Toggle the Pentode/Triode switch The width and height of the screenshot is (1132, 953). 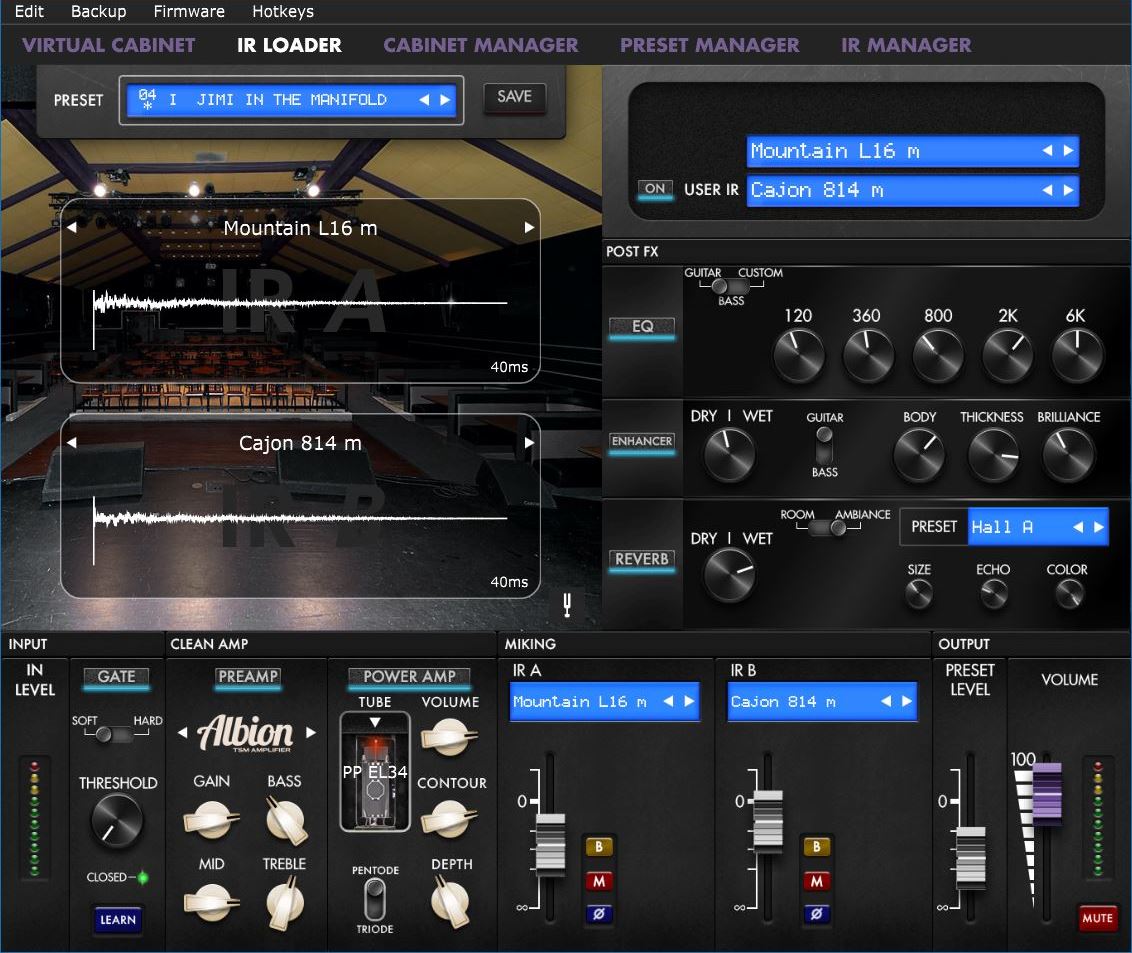tap(374, 898)
